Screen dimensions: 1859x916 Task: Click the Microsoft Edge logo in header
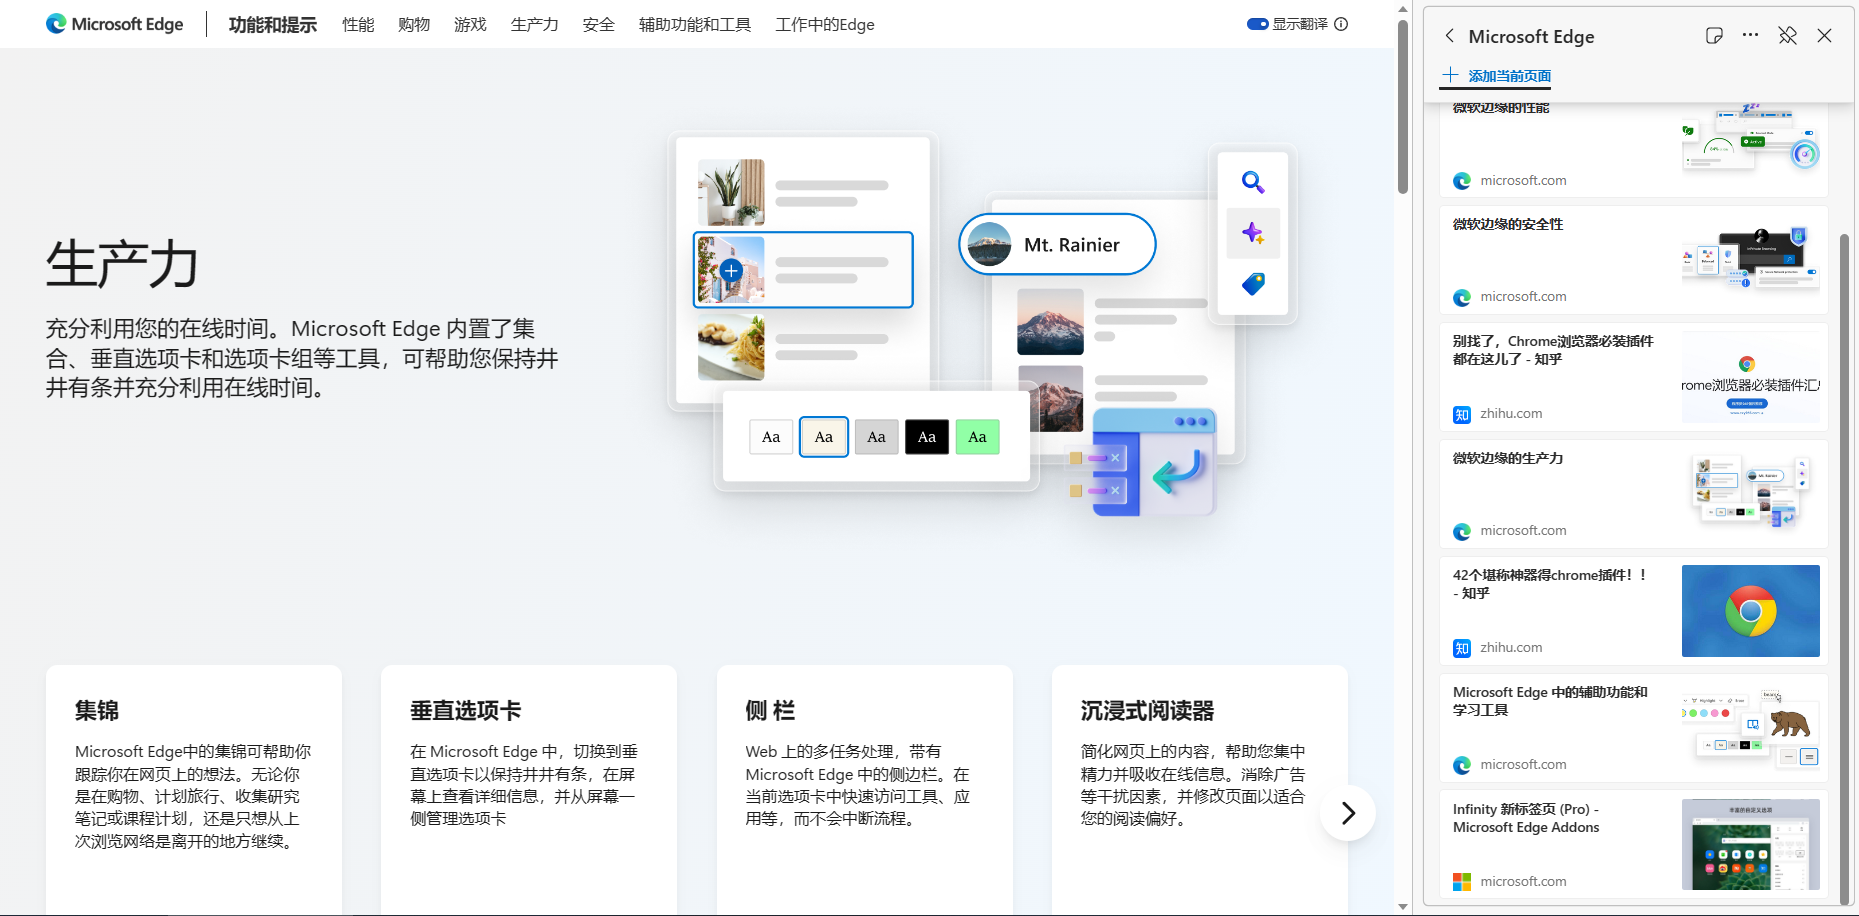pos(114,24)
